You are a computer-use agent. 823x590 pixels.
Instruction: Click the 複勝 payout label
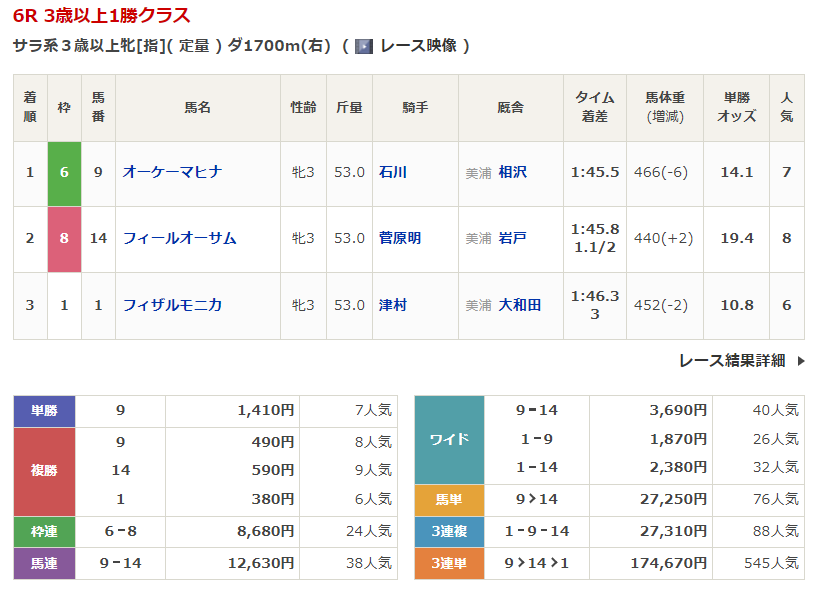pyautogui.click(x=44, y=471)
